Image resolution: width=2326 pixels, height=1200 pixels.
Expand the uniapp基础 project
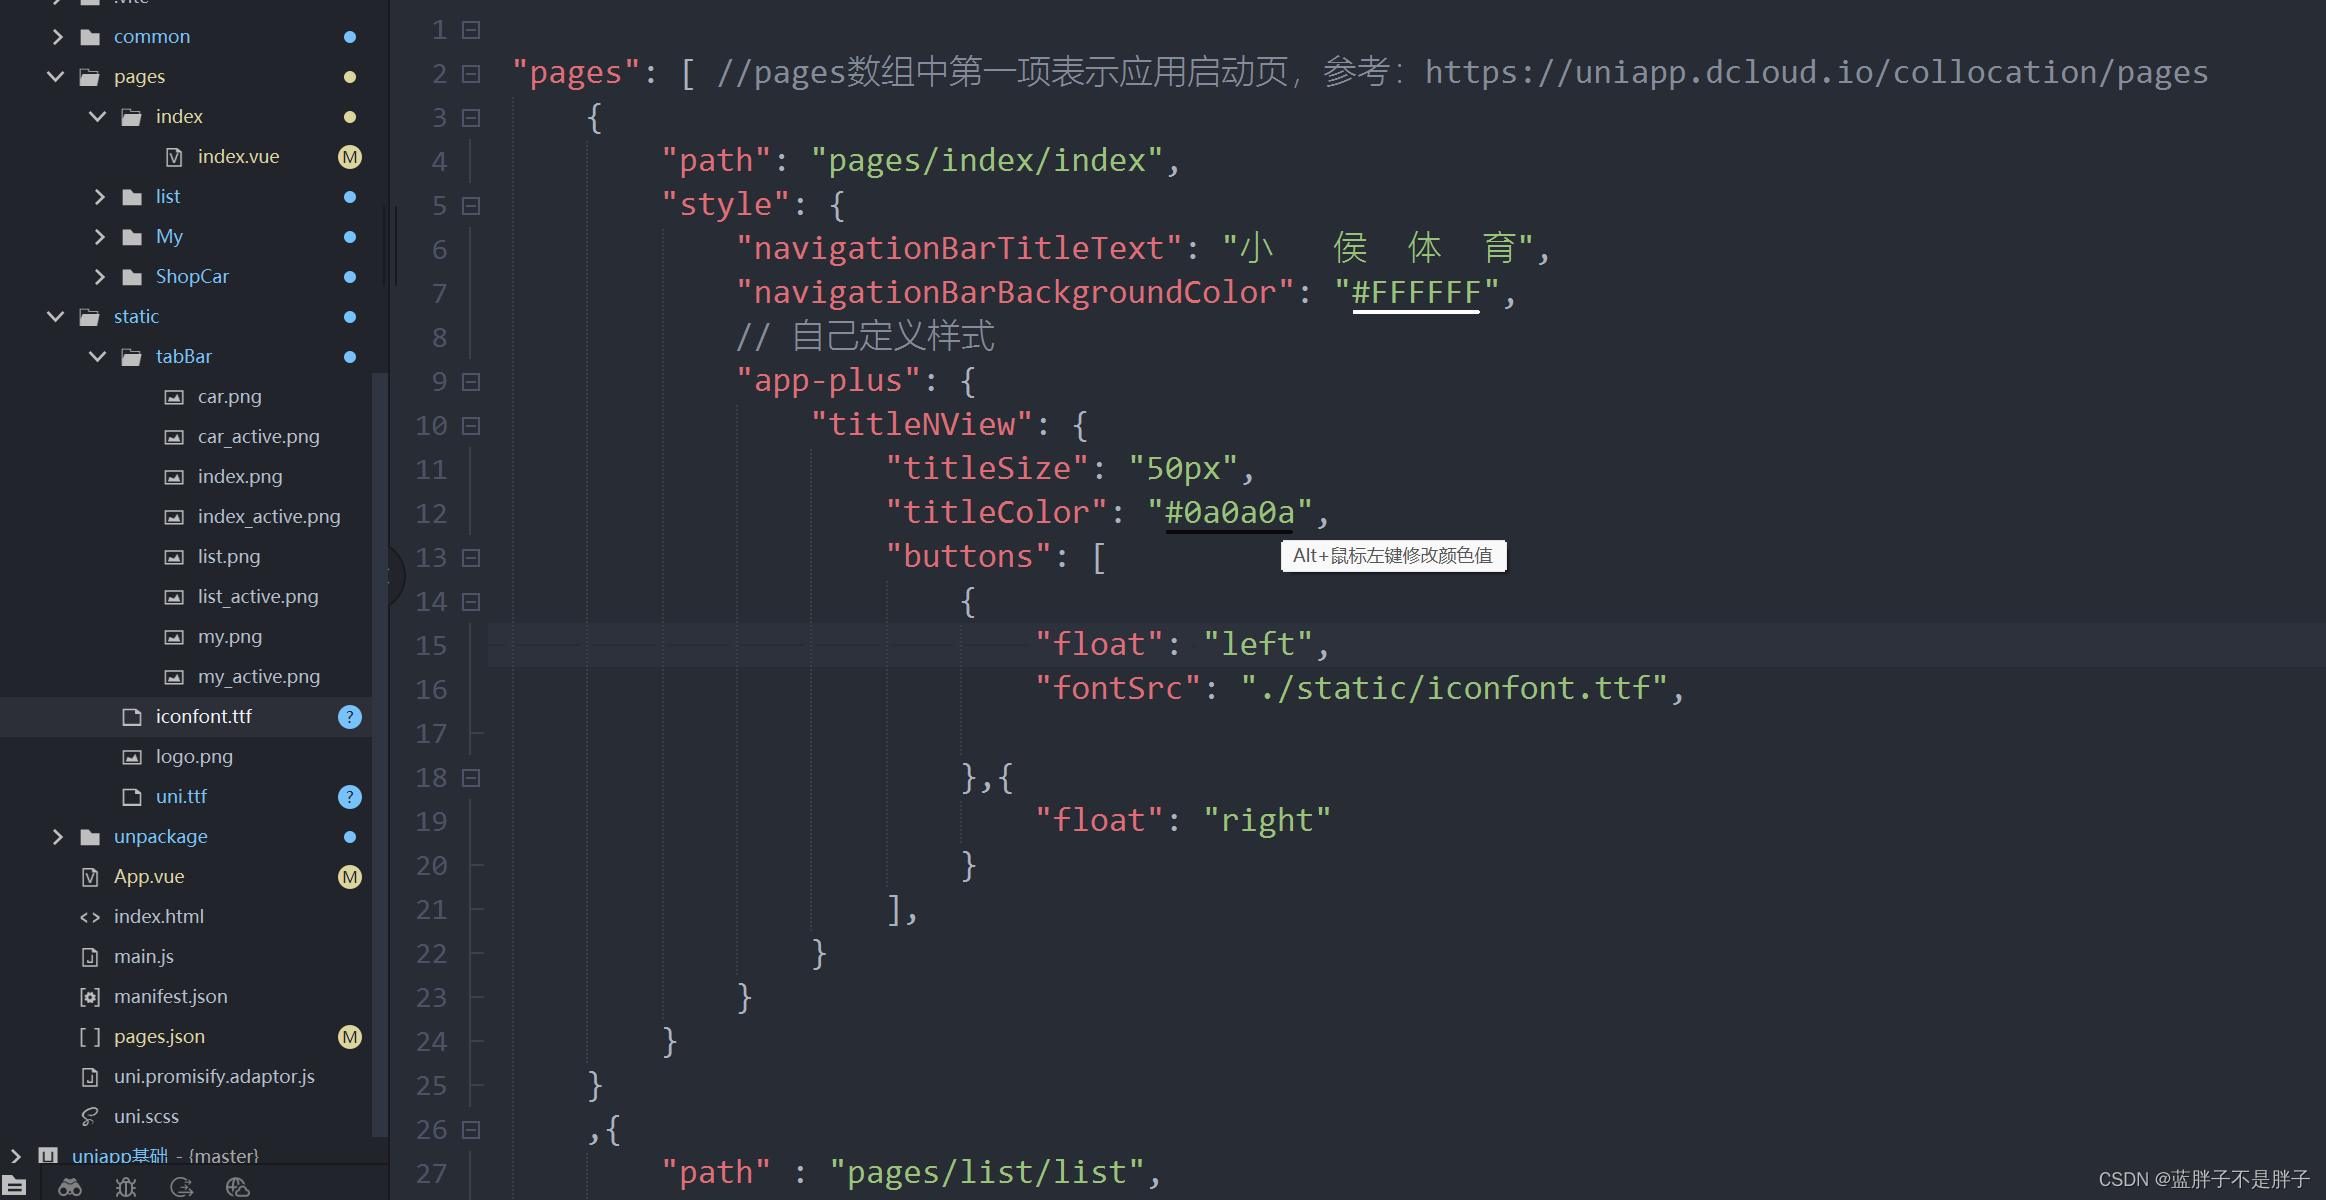click(15, 1156)
